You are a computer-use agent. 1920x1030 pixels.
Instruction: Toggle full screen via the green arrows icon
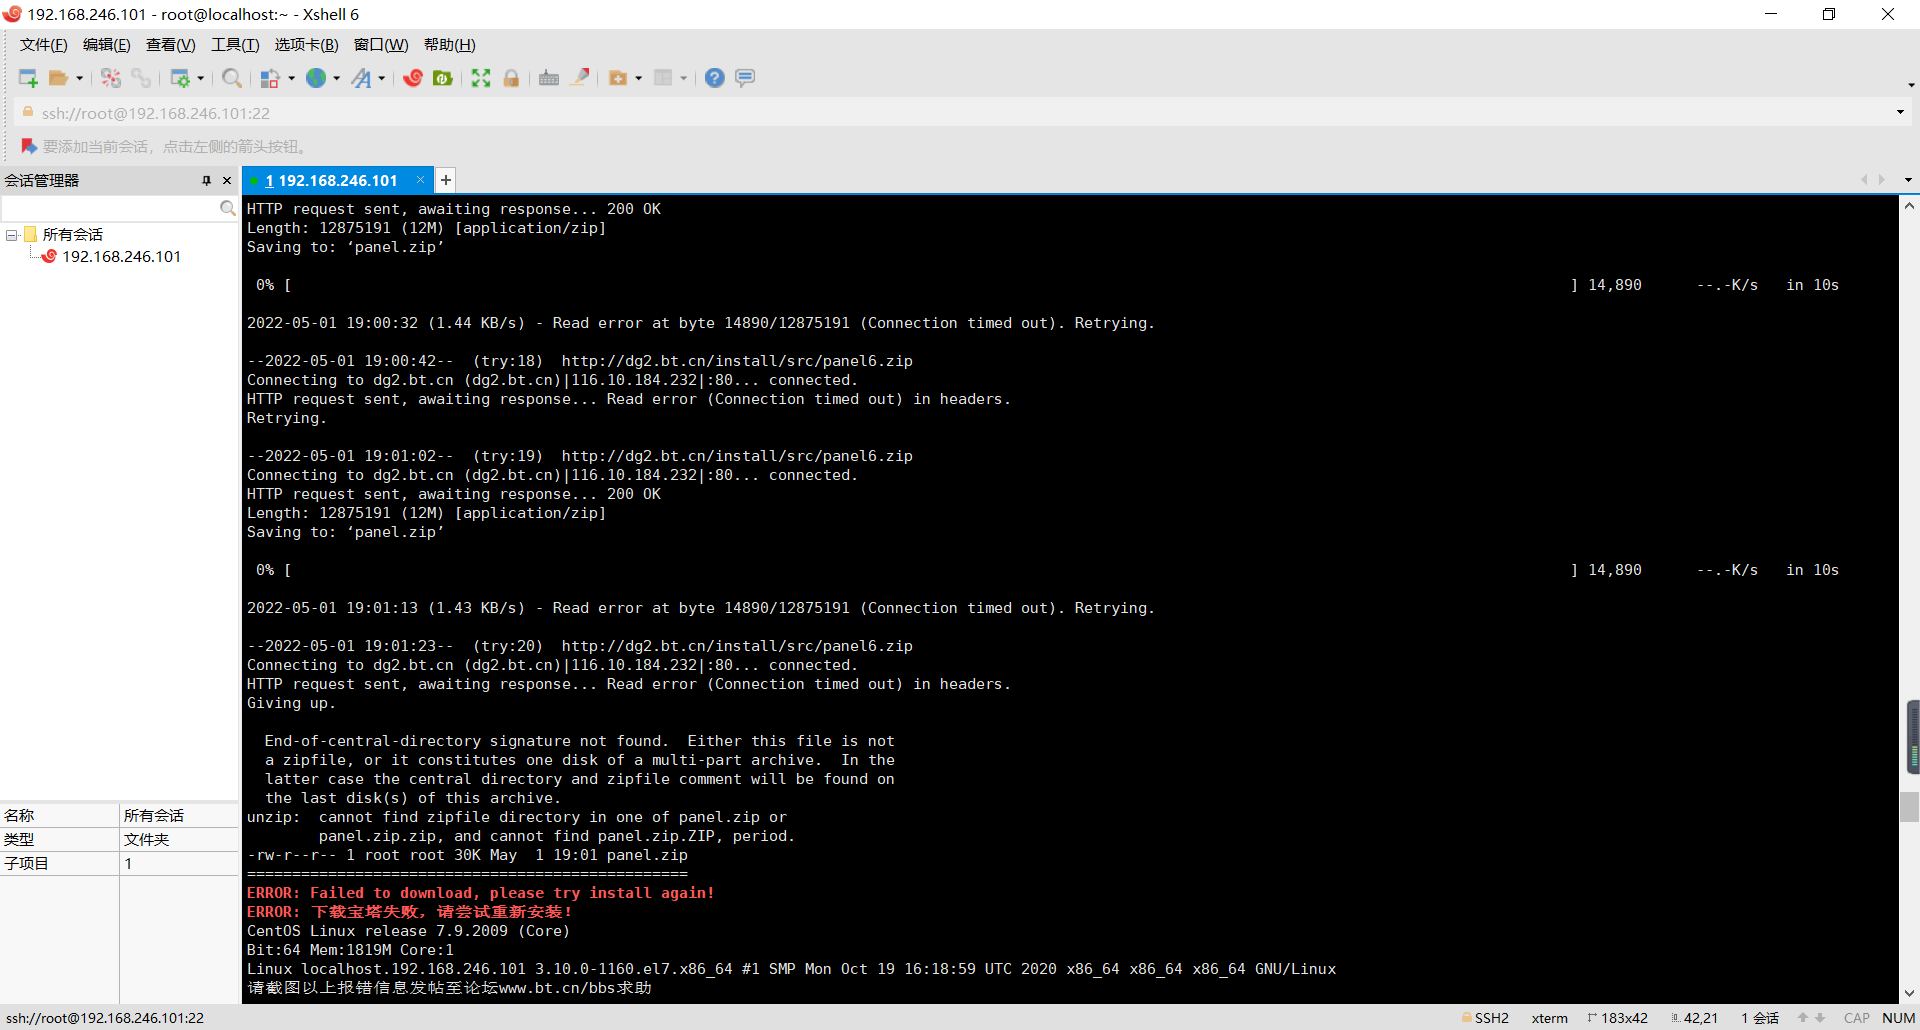(481, 78)
